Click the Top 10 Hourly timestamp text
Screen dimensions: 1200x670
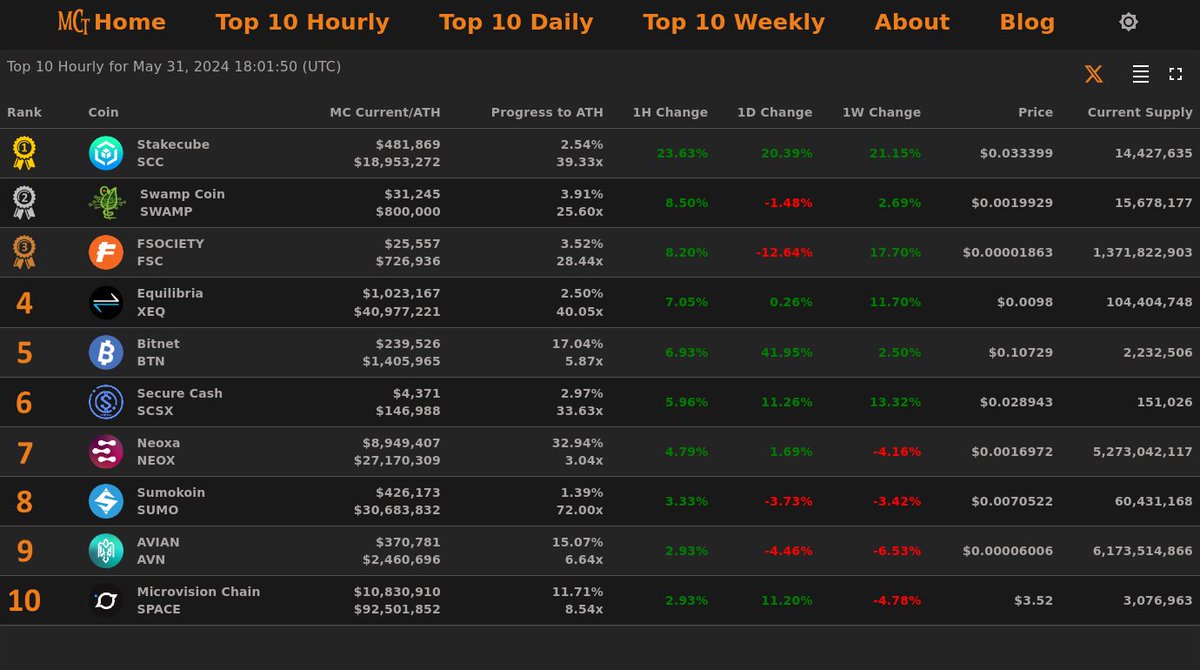(x=174, y=67)
